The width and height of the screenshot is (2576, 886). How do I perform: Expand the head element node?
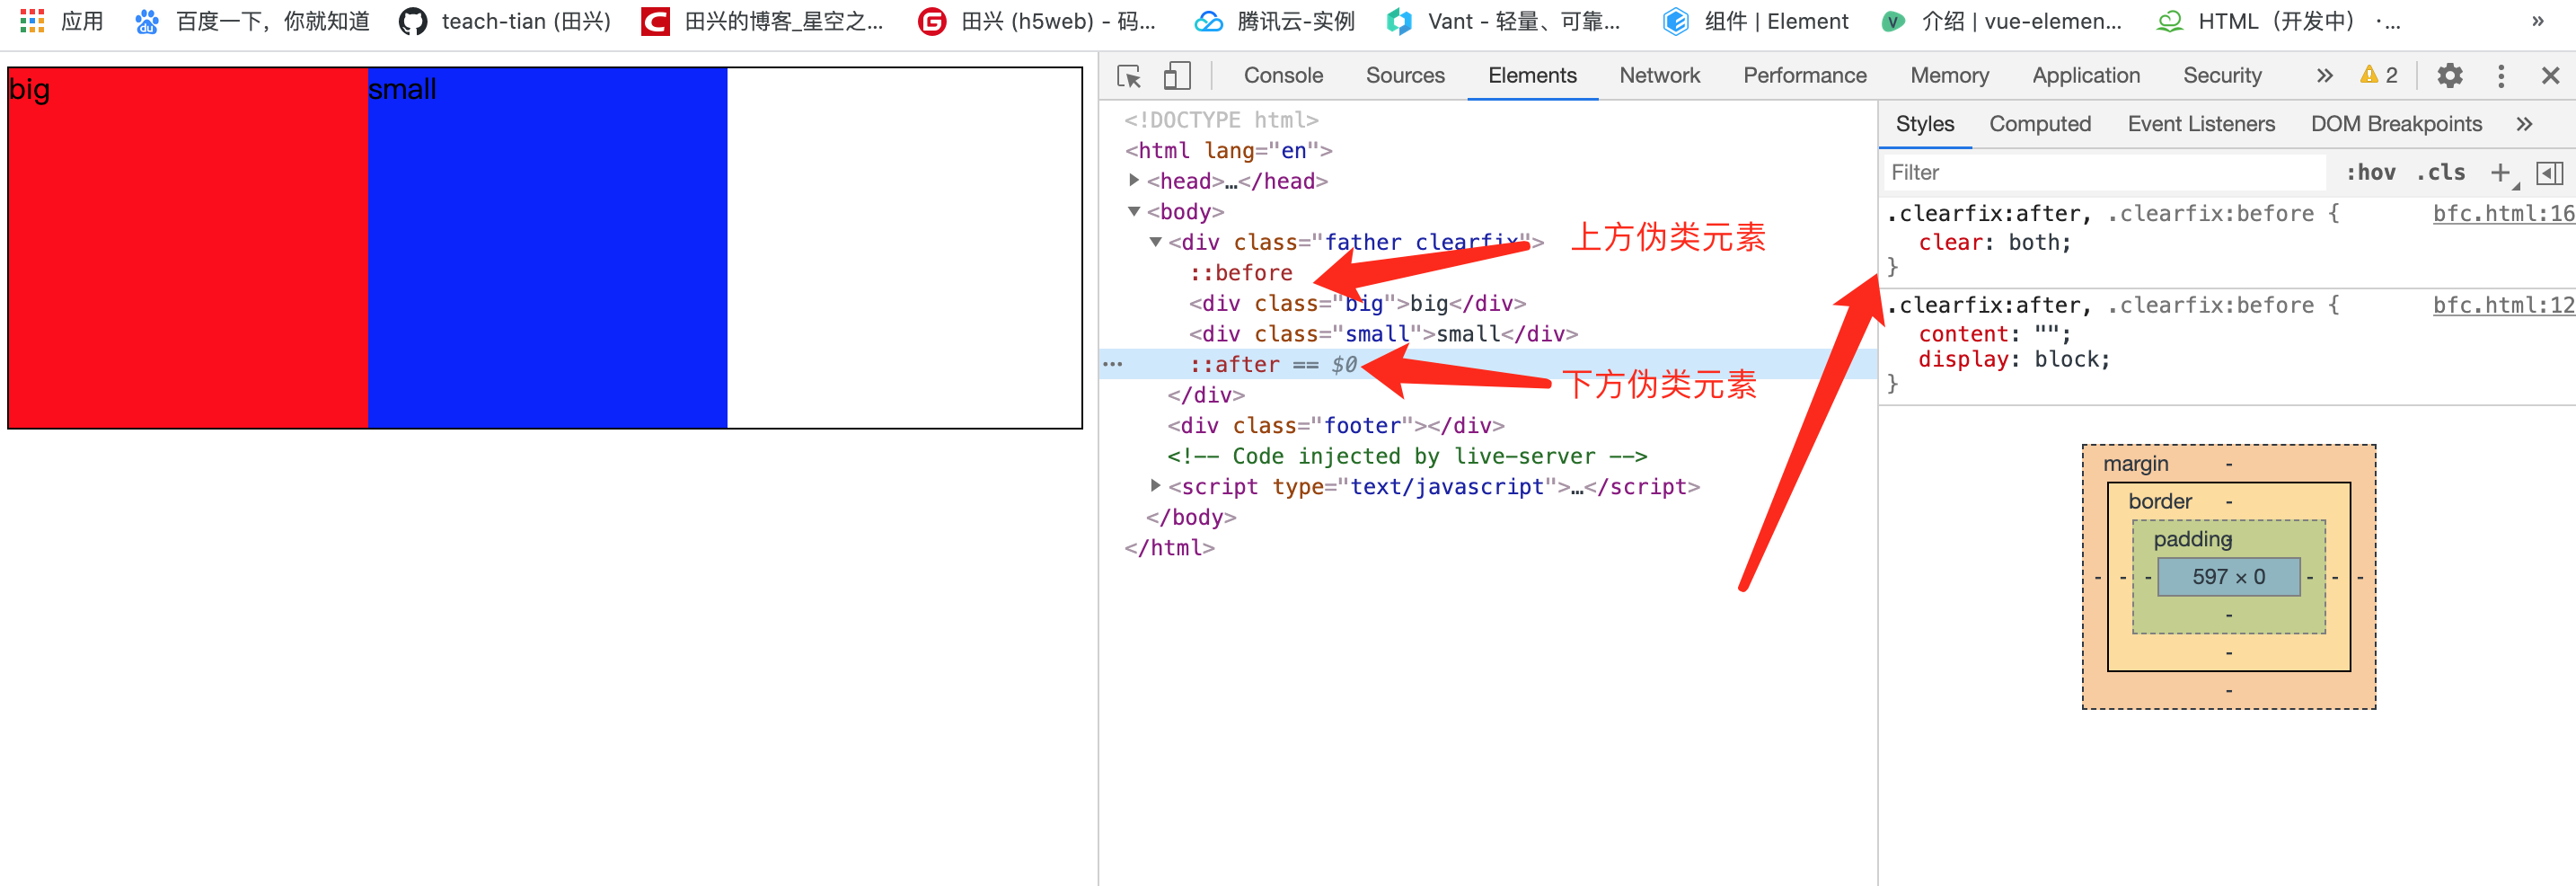point(1133,180)
